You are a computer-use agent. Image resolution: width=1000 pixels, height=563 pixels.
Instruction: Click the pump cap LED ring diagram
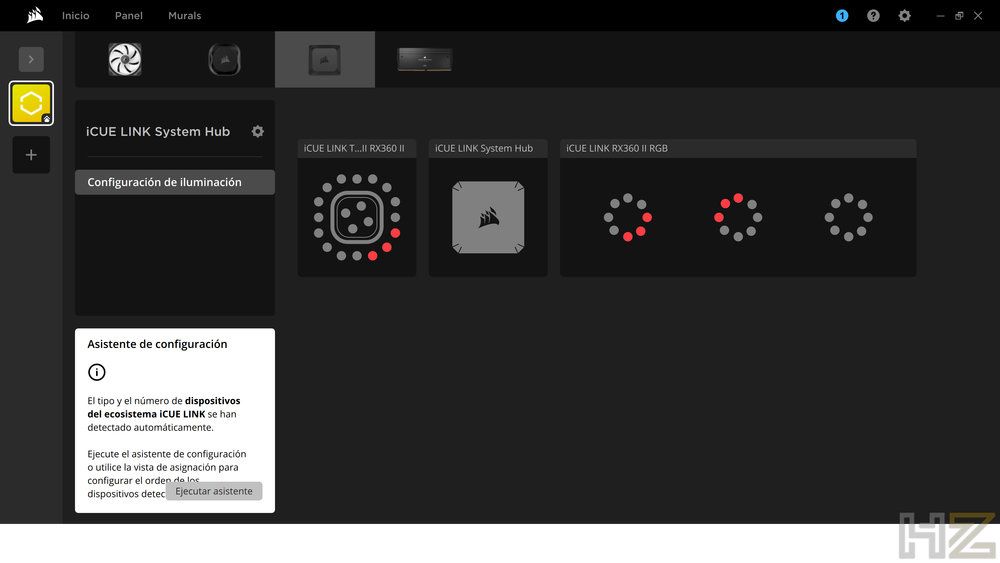357,217
